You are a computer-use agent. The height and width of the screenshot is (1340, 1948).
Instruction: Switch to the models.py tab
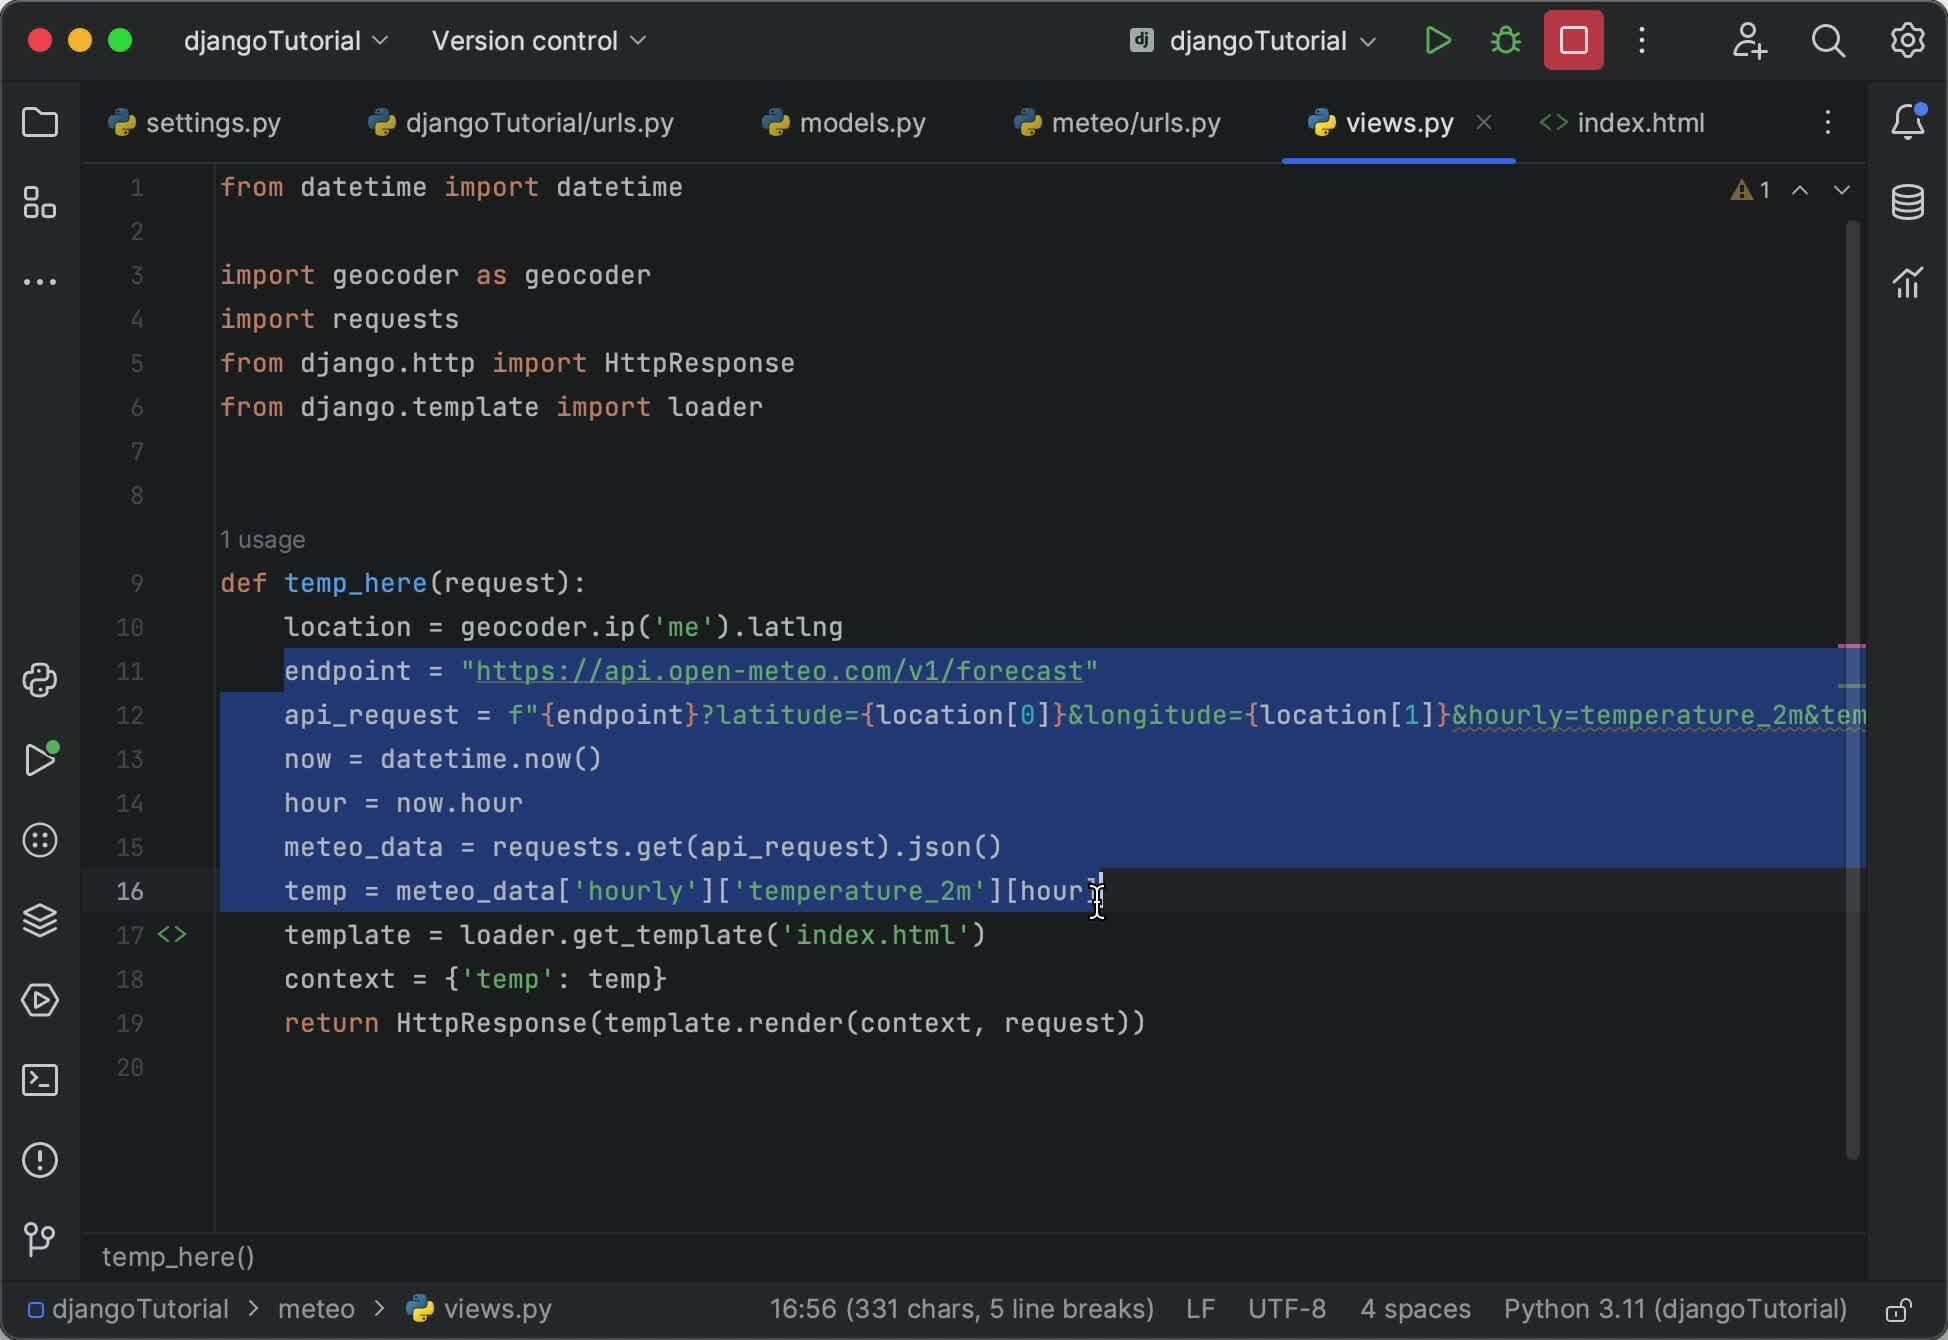843,122
